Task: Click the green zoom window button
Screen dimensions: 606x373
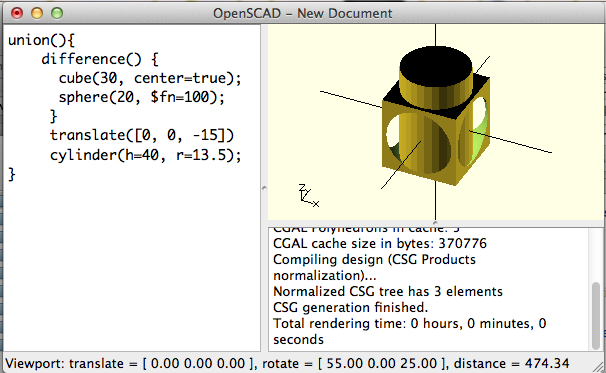Action: tap(57, 13)
